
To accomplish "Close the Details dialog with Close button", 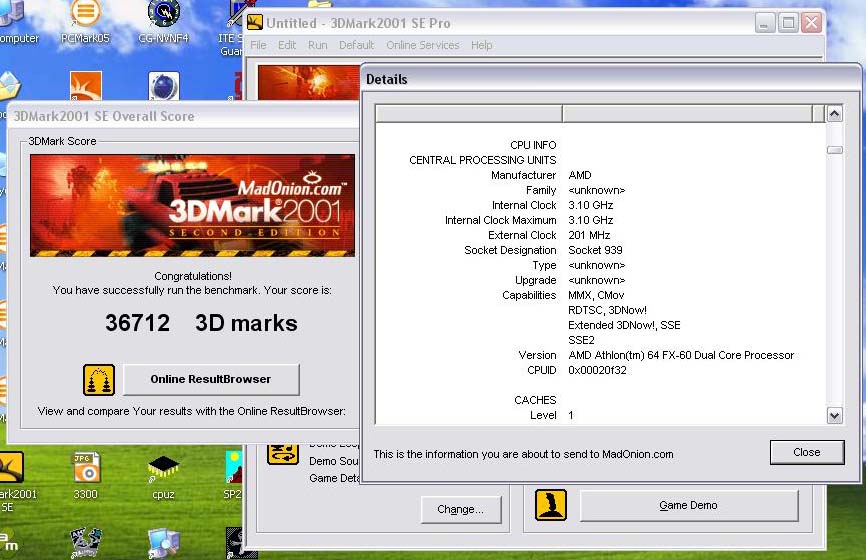I will point(806,452).
